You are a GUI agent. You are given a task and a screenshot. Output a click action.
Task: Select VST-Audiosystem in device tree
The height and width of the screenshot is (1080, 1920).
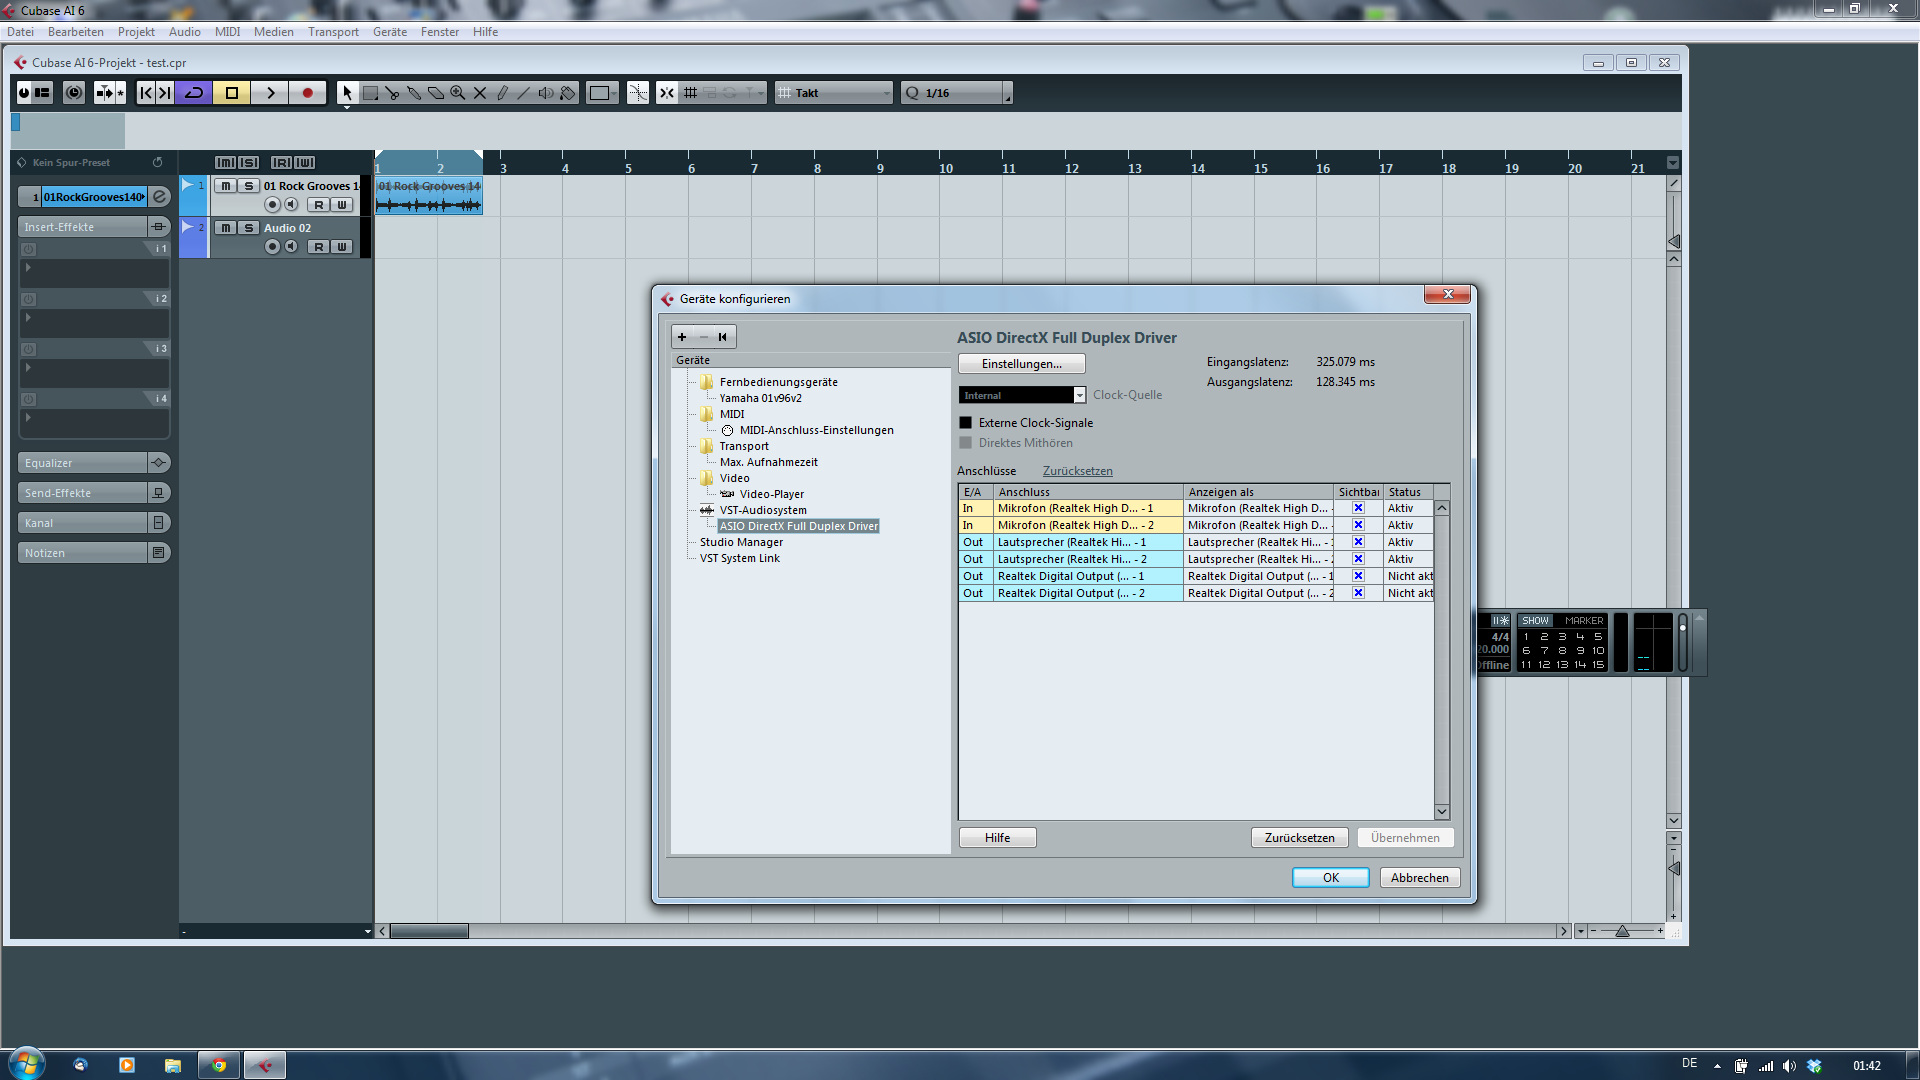(763, 510)
